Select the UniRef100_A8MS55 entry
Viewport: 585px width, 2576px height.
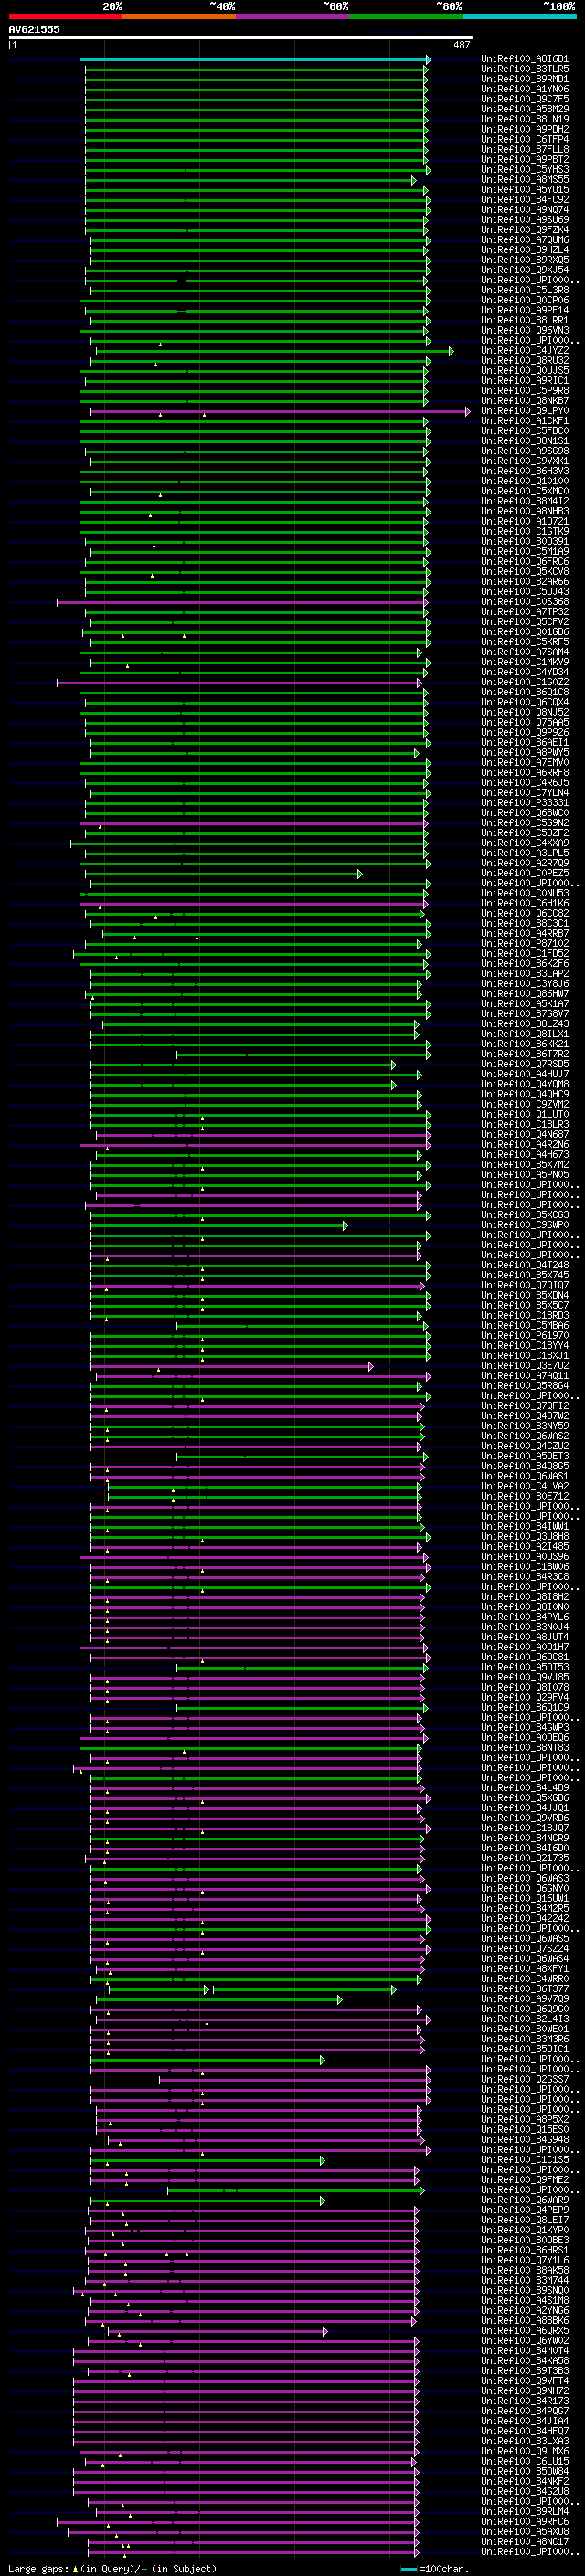tap(525, 180)
